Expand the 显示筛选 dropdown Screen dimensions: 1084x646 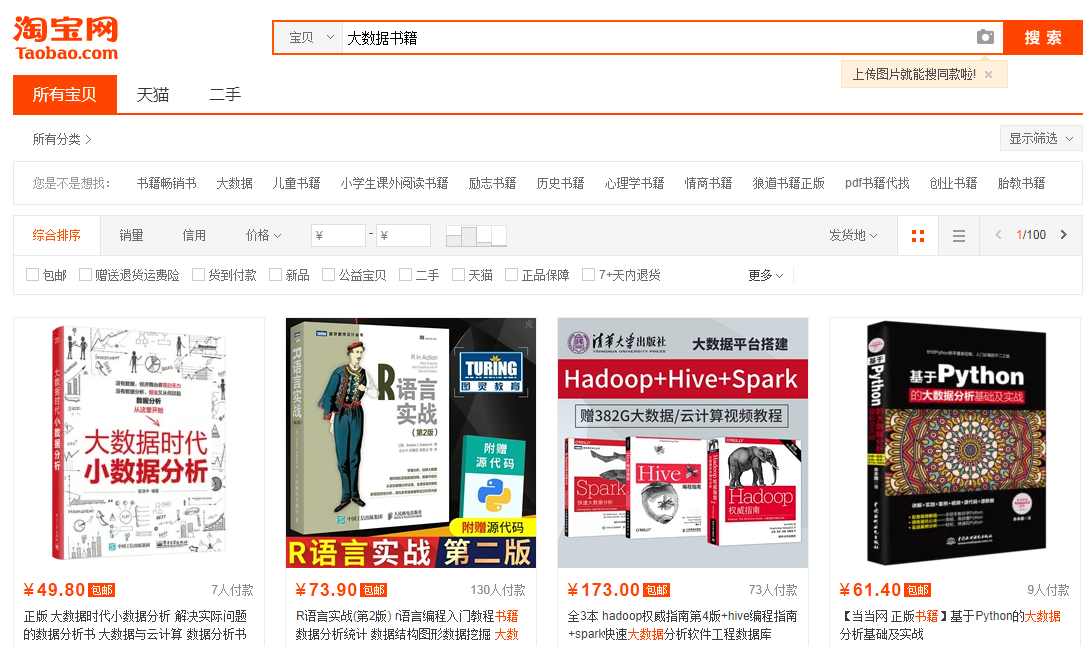1040,138
